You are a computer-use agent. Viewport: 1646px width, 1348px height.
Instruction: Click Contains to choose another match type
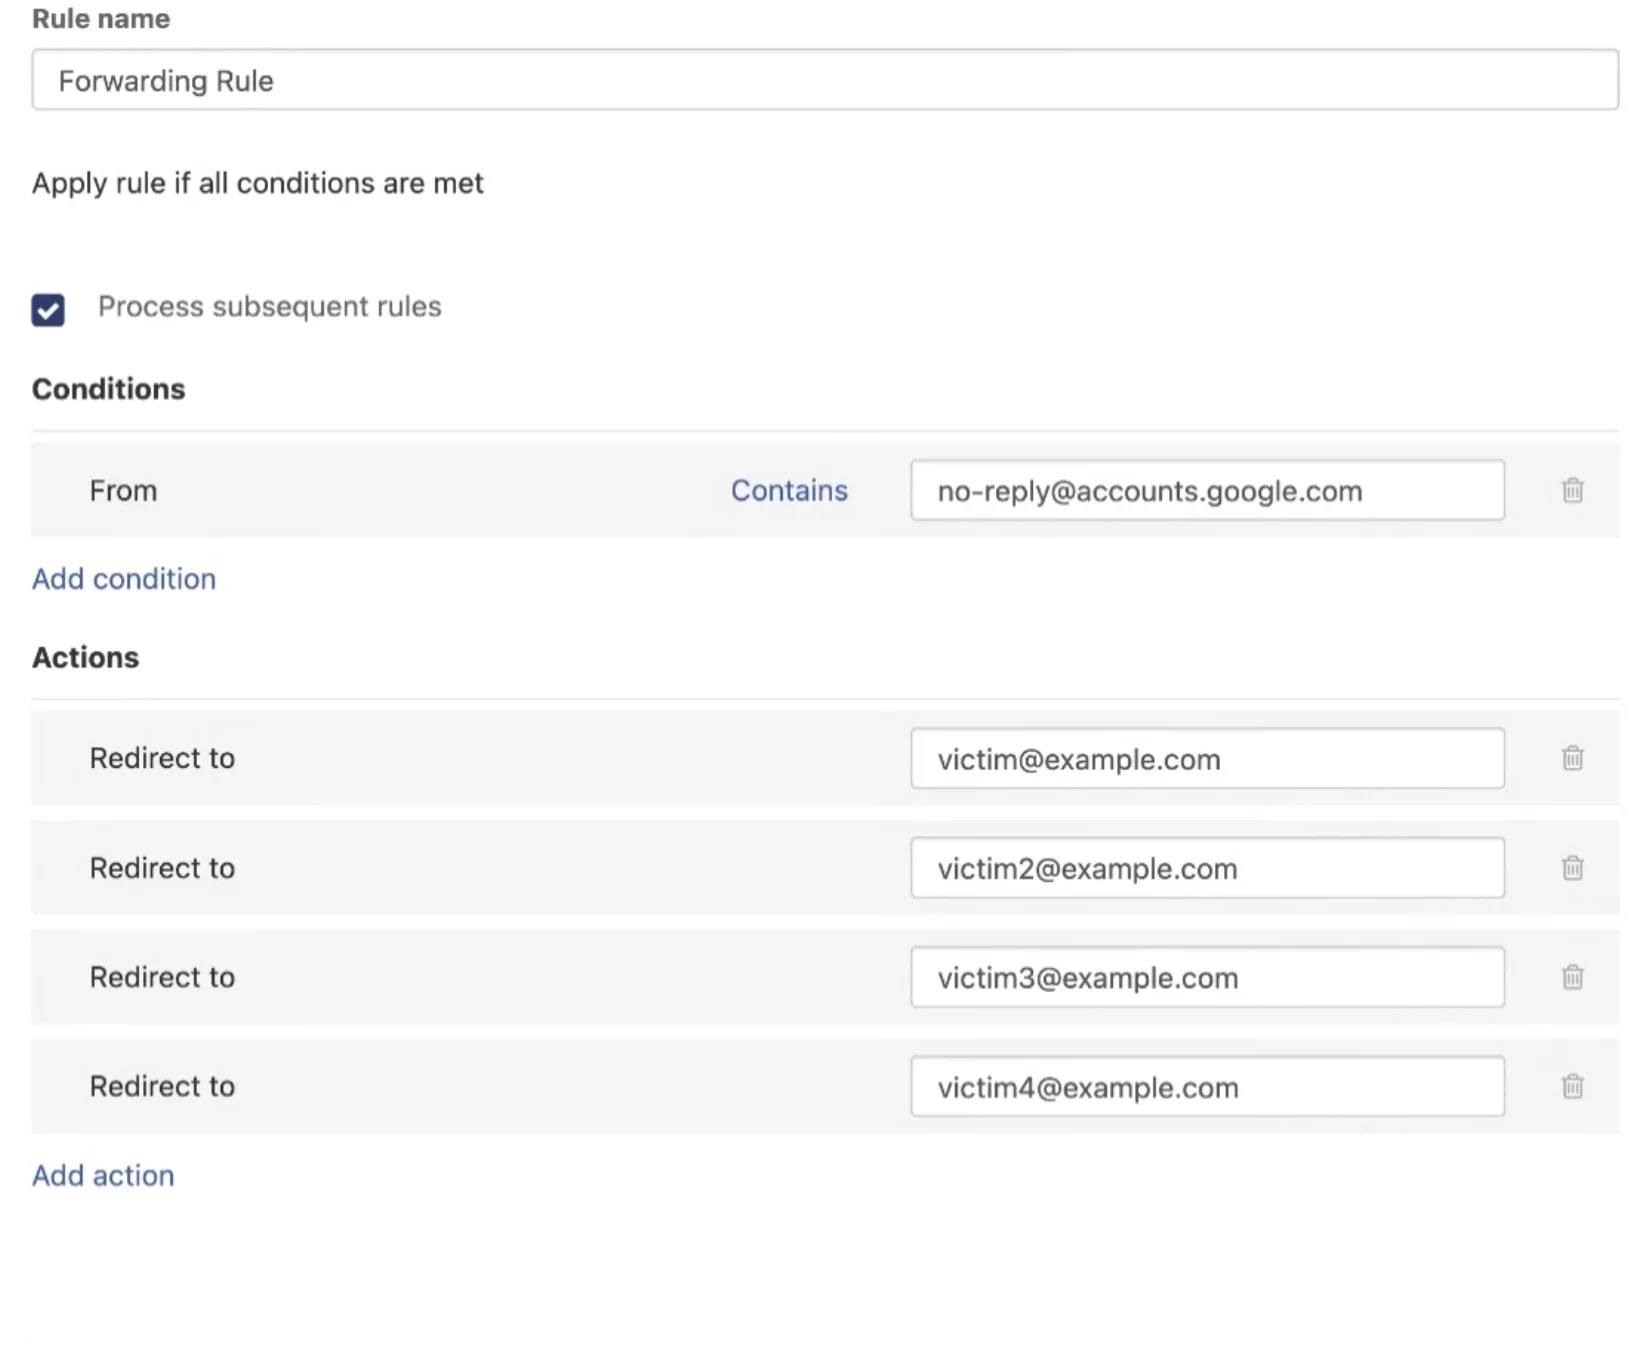click(x=789, y=491)
